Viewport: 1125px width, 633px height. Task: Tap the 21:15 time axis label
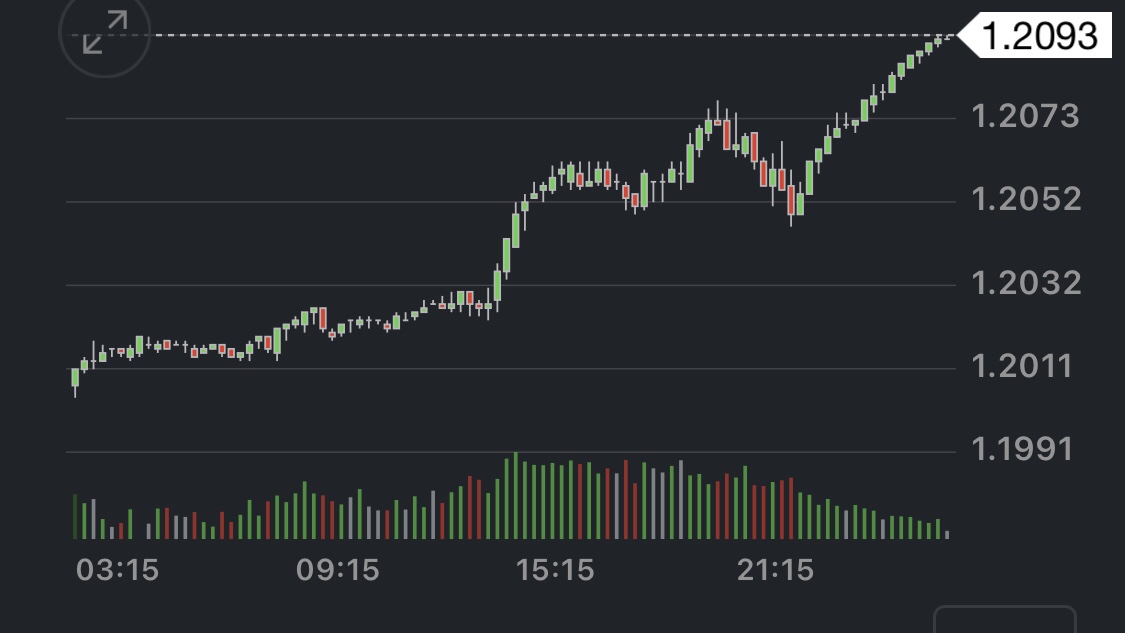tap(775, 571)
